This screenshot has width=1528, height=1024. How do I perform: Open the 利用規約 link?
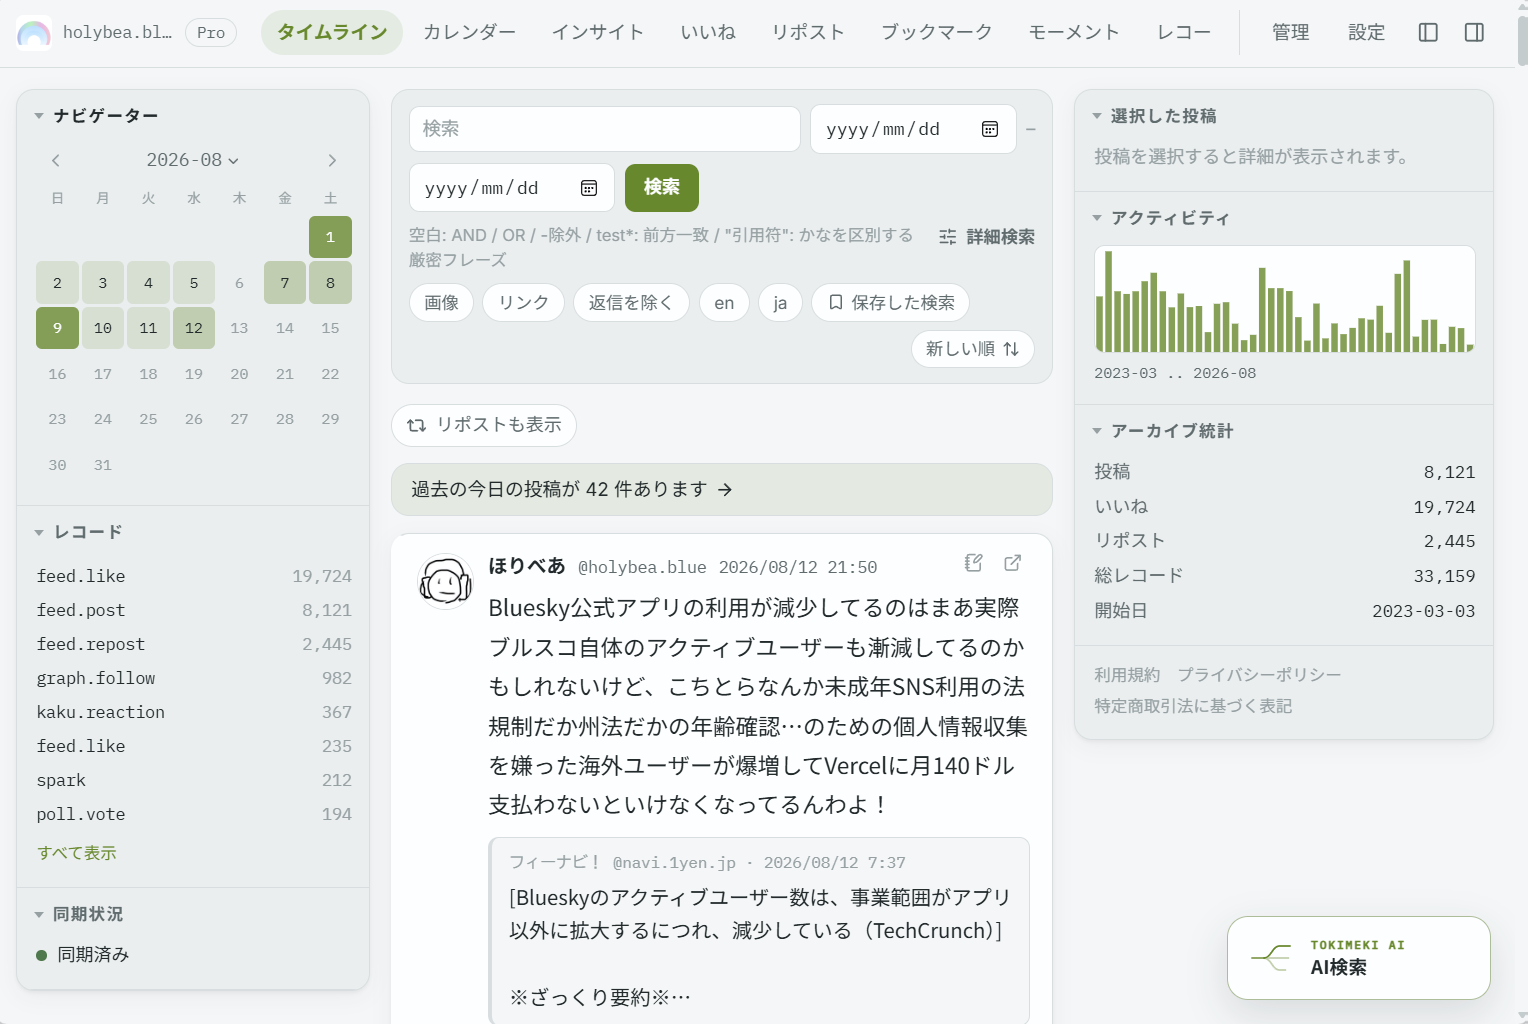pos(1127,675)
